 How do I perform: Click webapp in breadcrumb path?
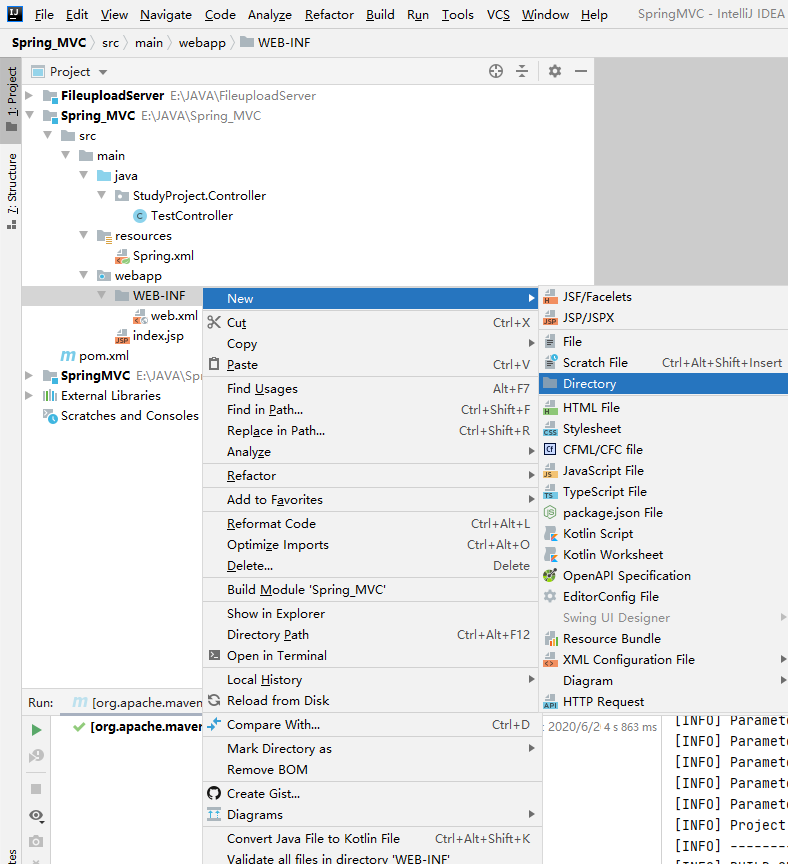202,42
